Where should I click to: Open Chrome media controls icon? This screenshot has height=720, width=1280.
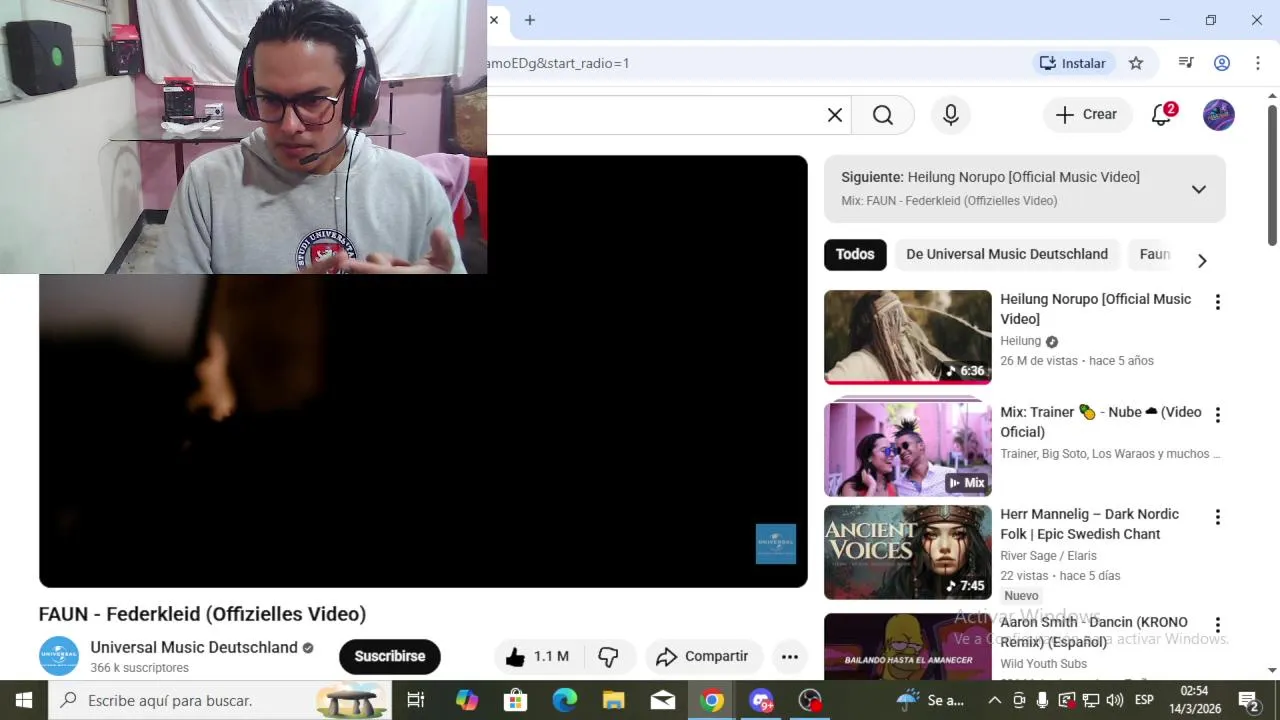coord(1186,63)
